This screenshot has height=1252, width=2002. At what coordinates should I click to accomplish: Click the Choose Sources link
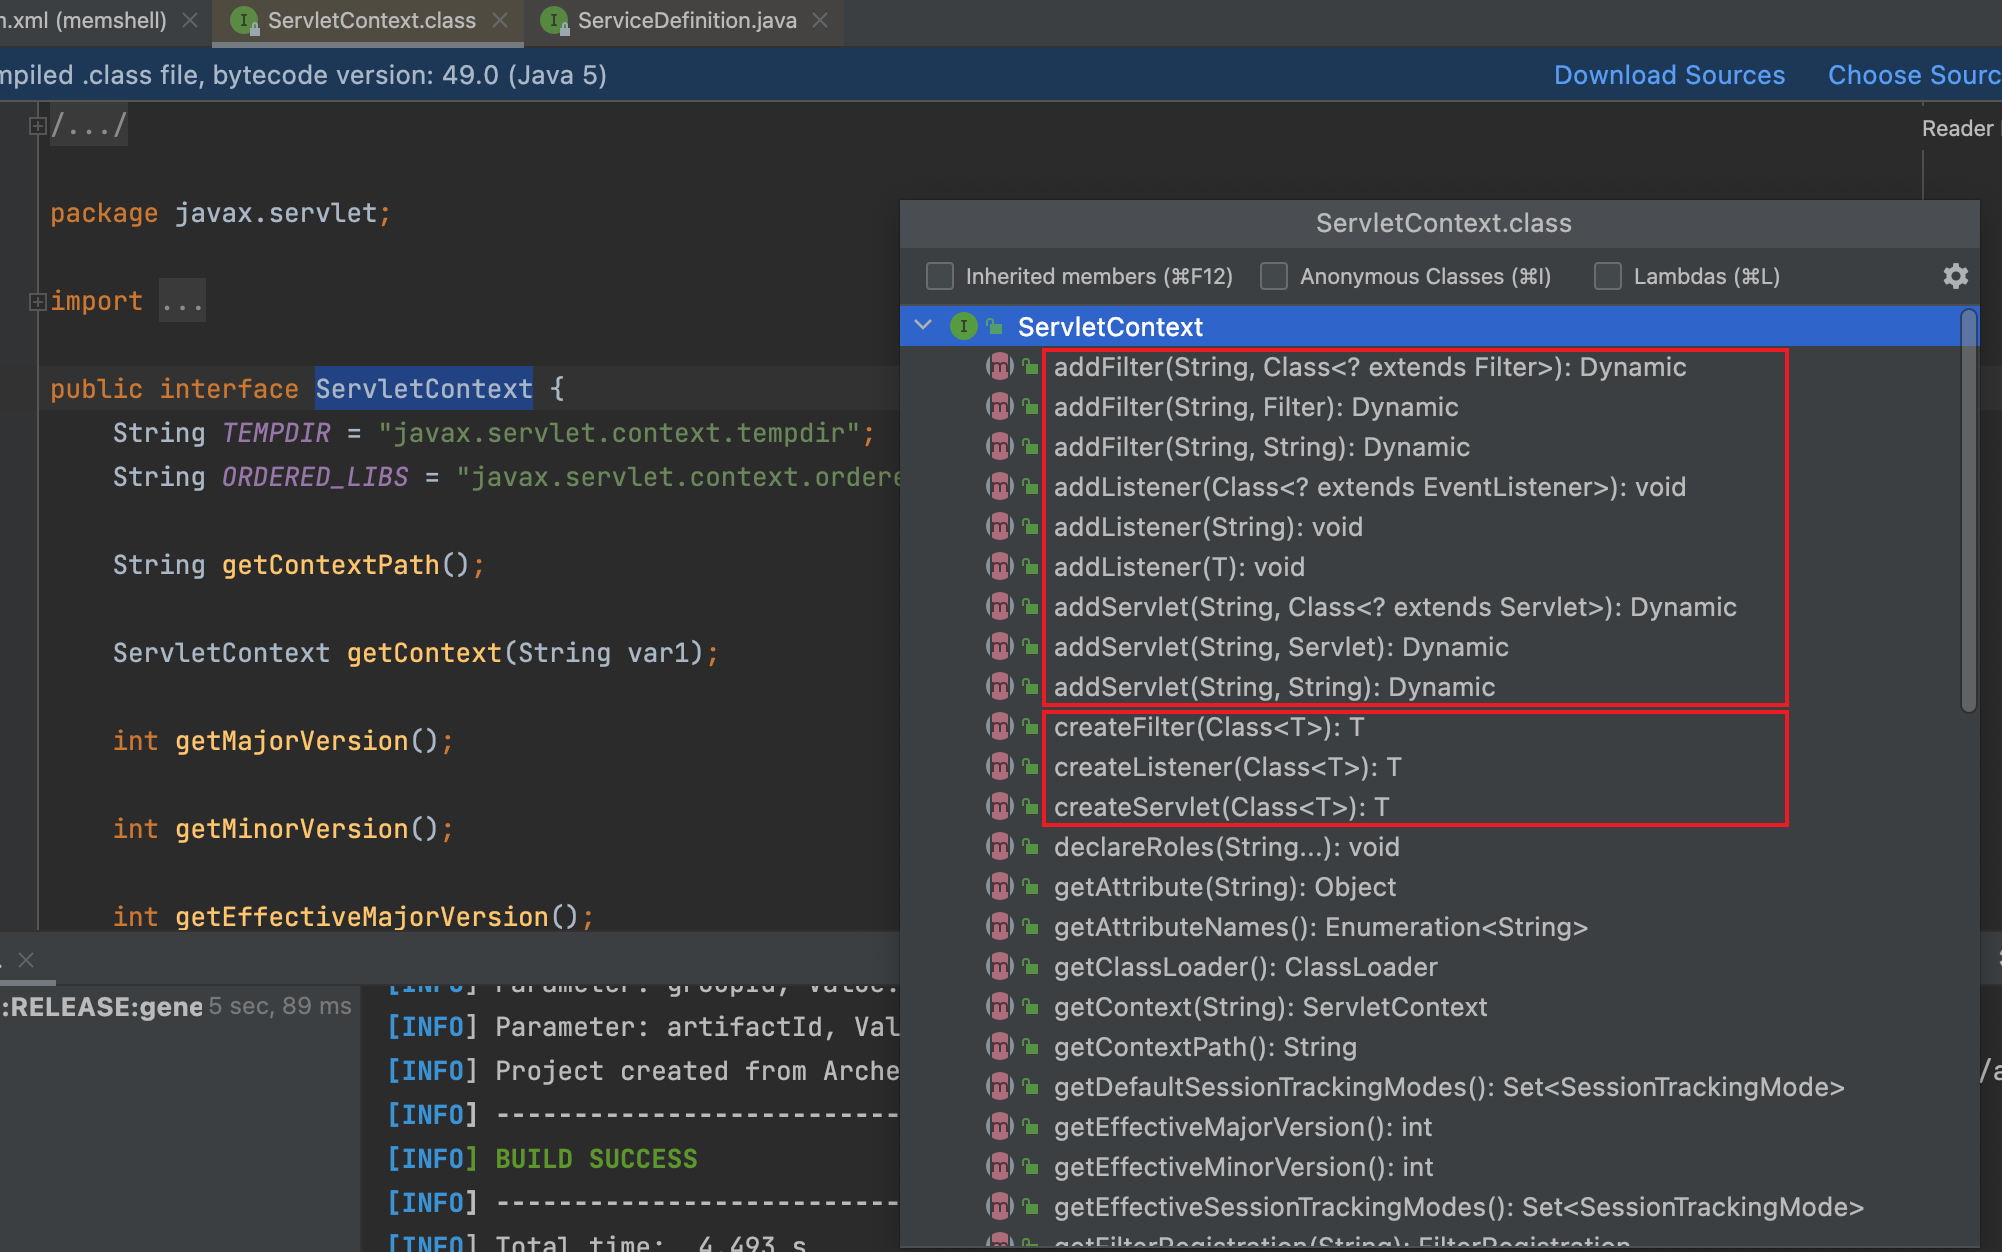(1914, 75)
